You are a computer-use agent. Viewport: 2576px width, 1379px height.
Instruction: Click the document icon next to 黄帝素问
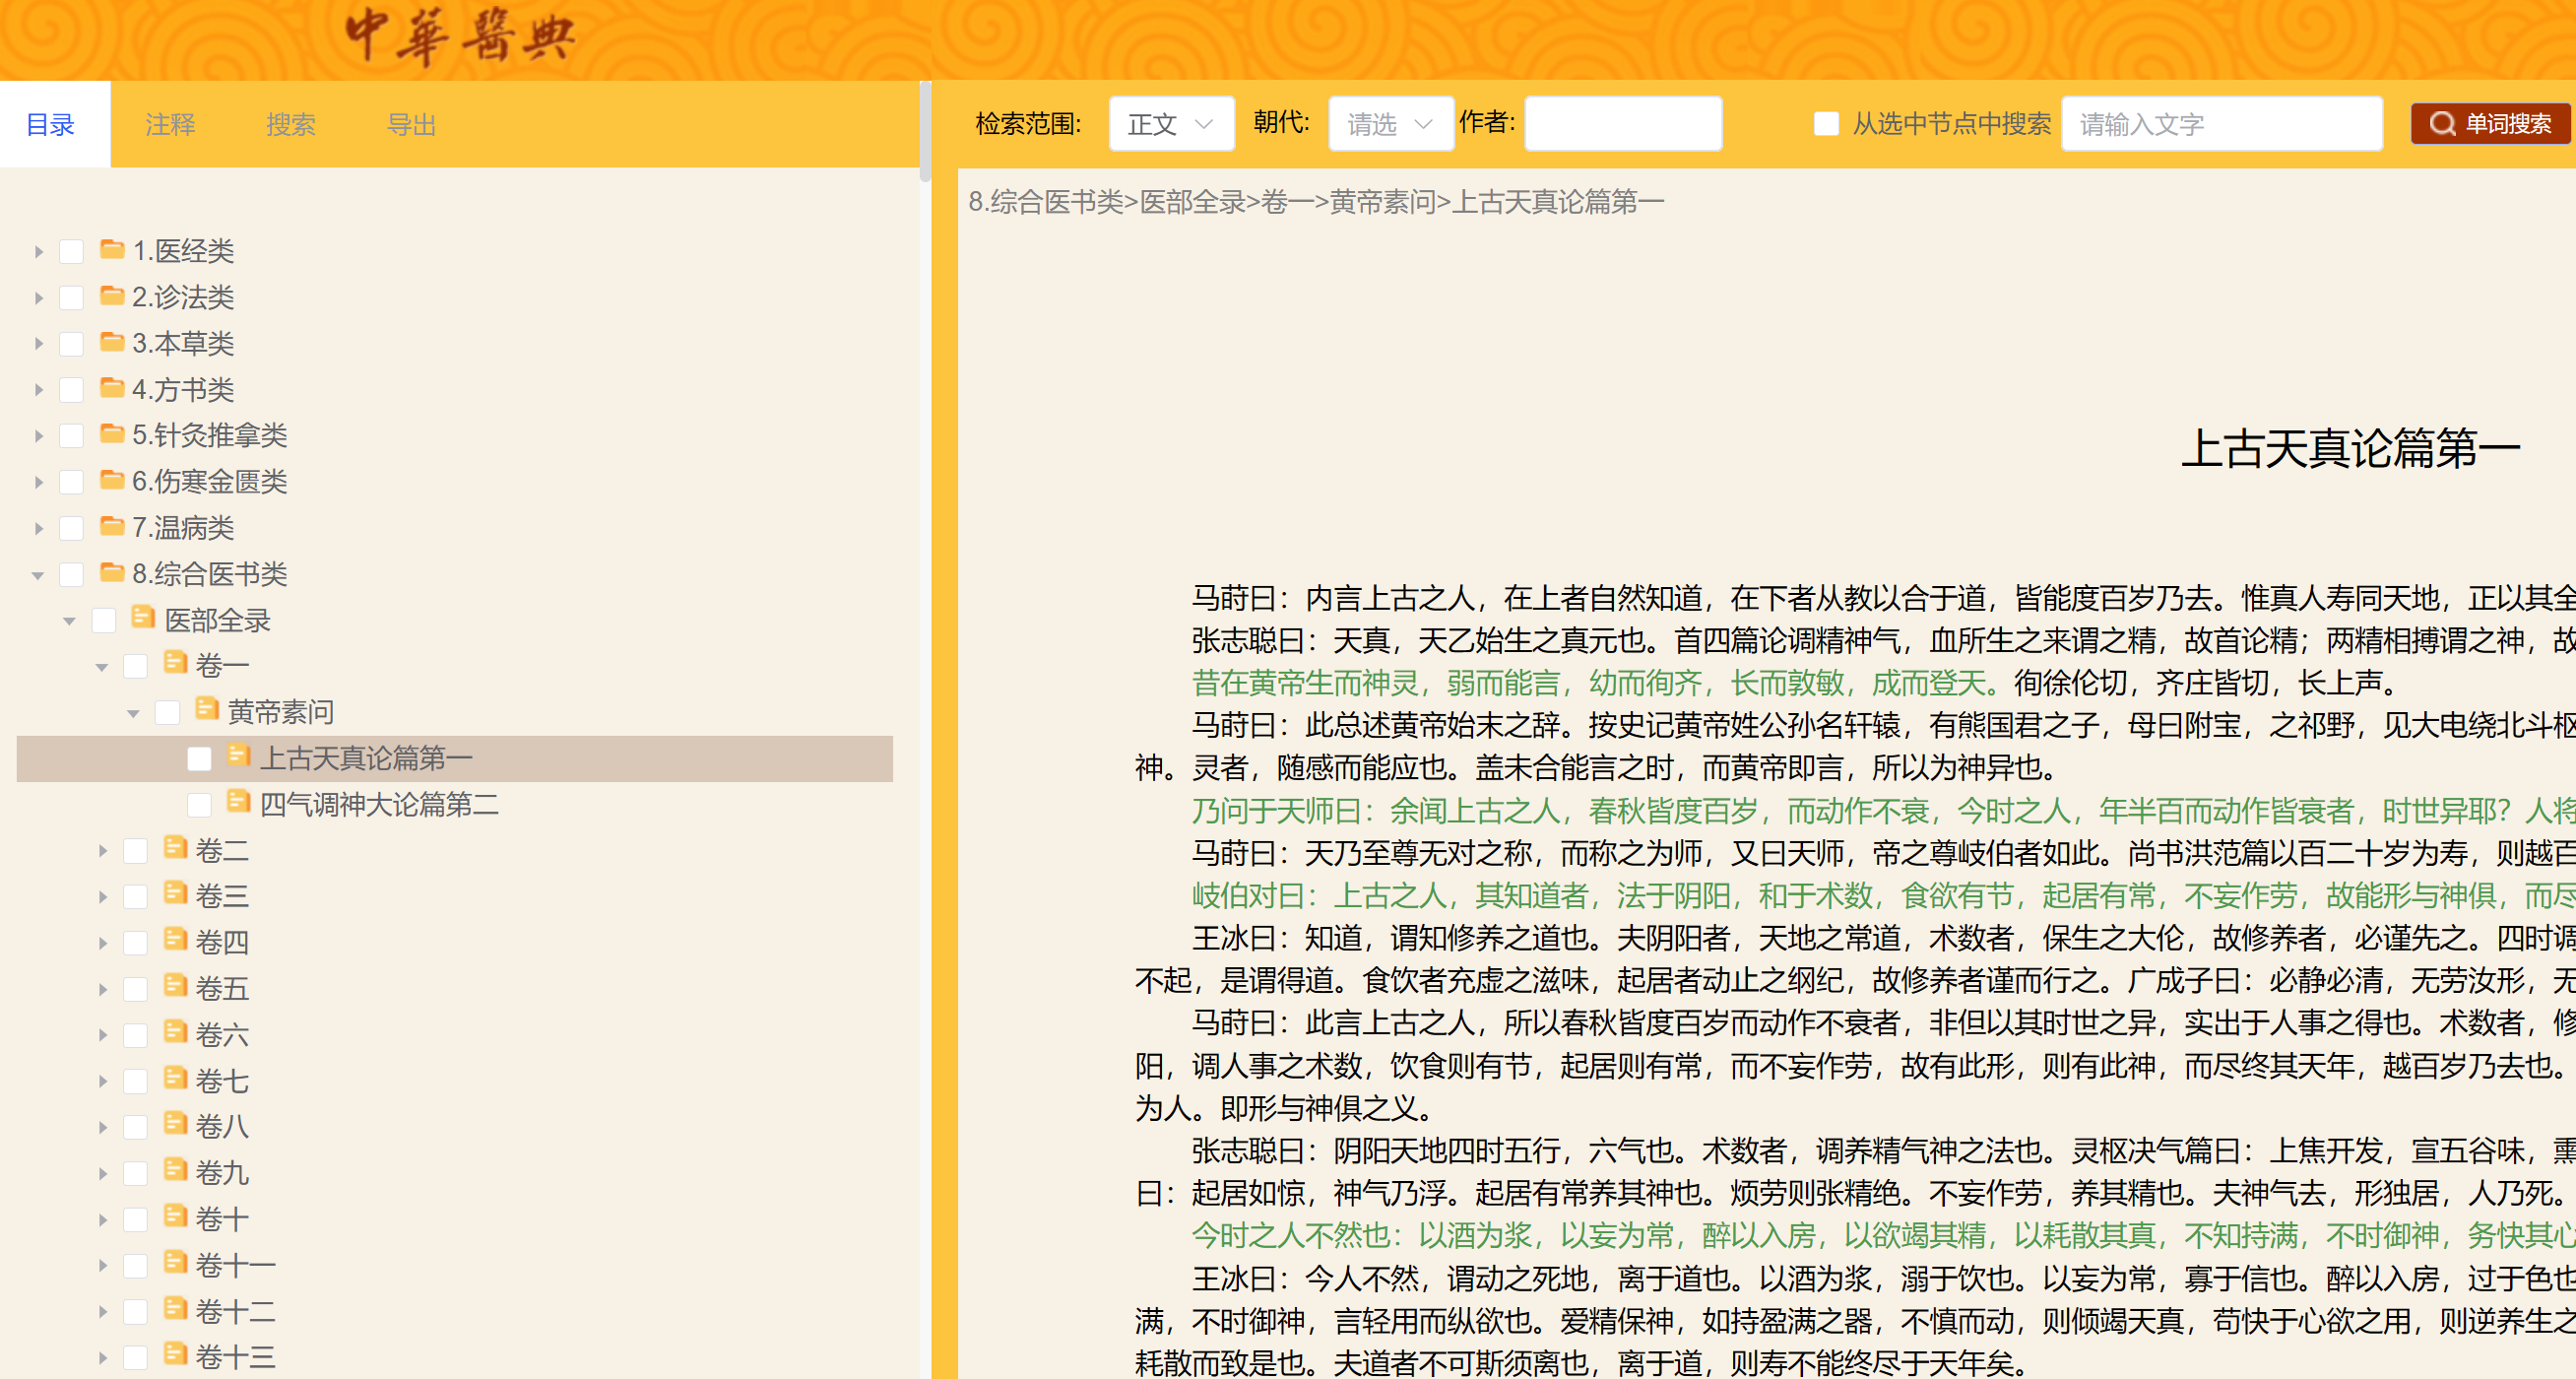[207, 710]
